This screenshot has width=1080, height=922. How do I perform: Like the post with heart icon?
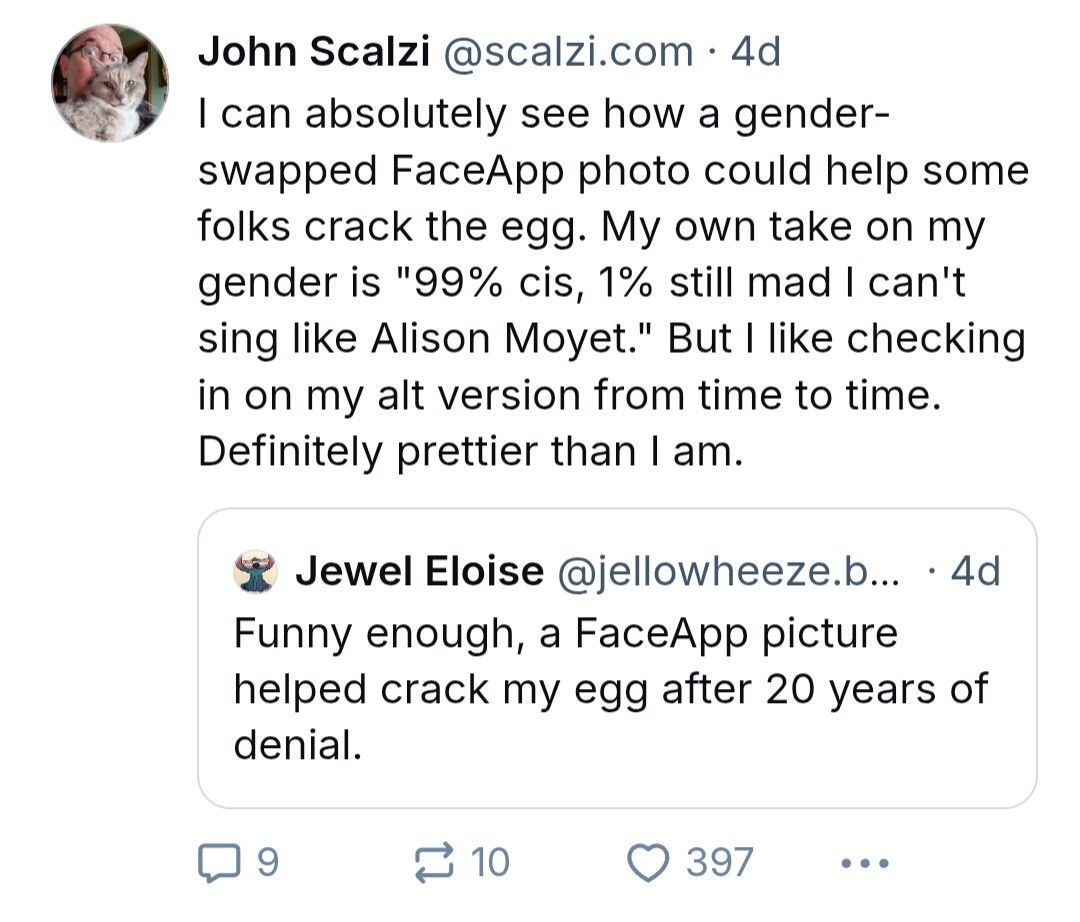[648, 862]
